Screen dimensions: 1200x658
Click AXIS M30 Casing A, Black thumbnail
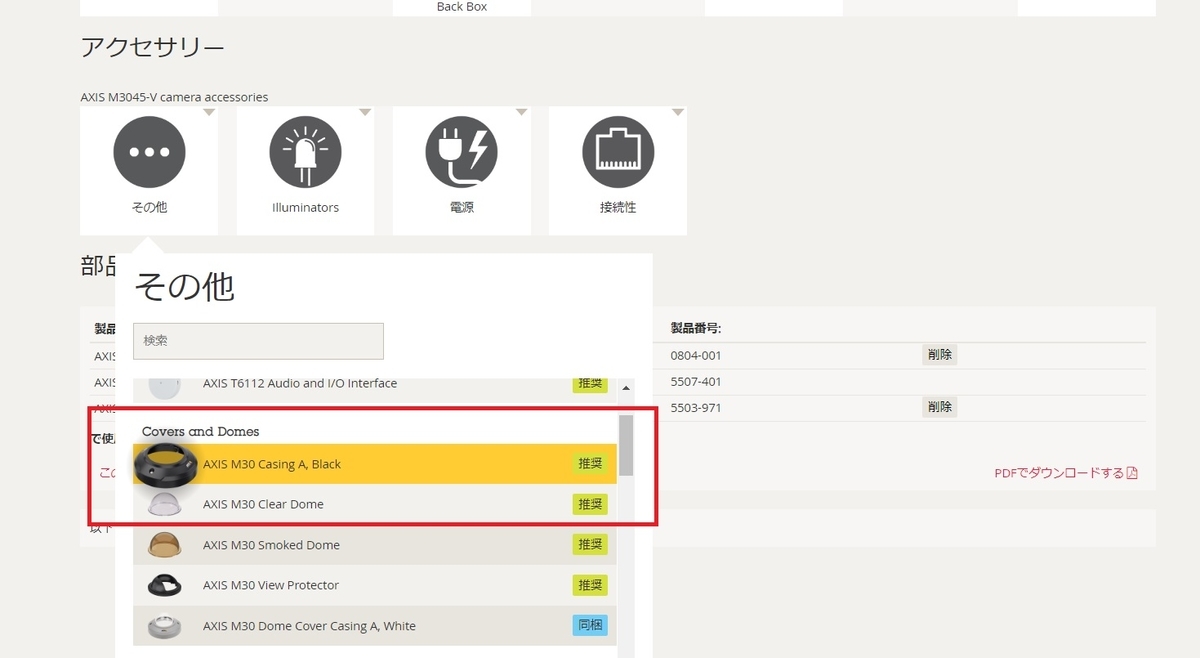(165, 464)
